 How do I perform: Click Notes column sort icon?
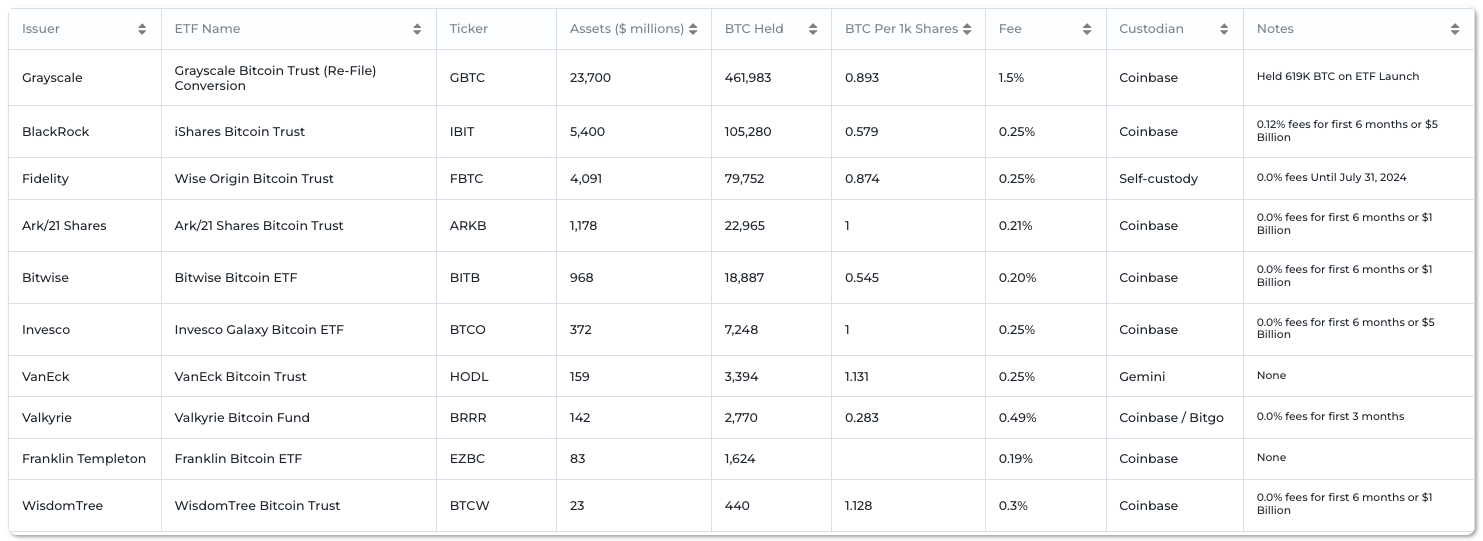tap(1454, 29)
